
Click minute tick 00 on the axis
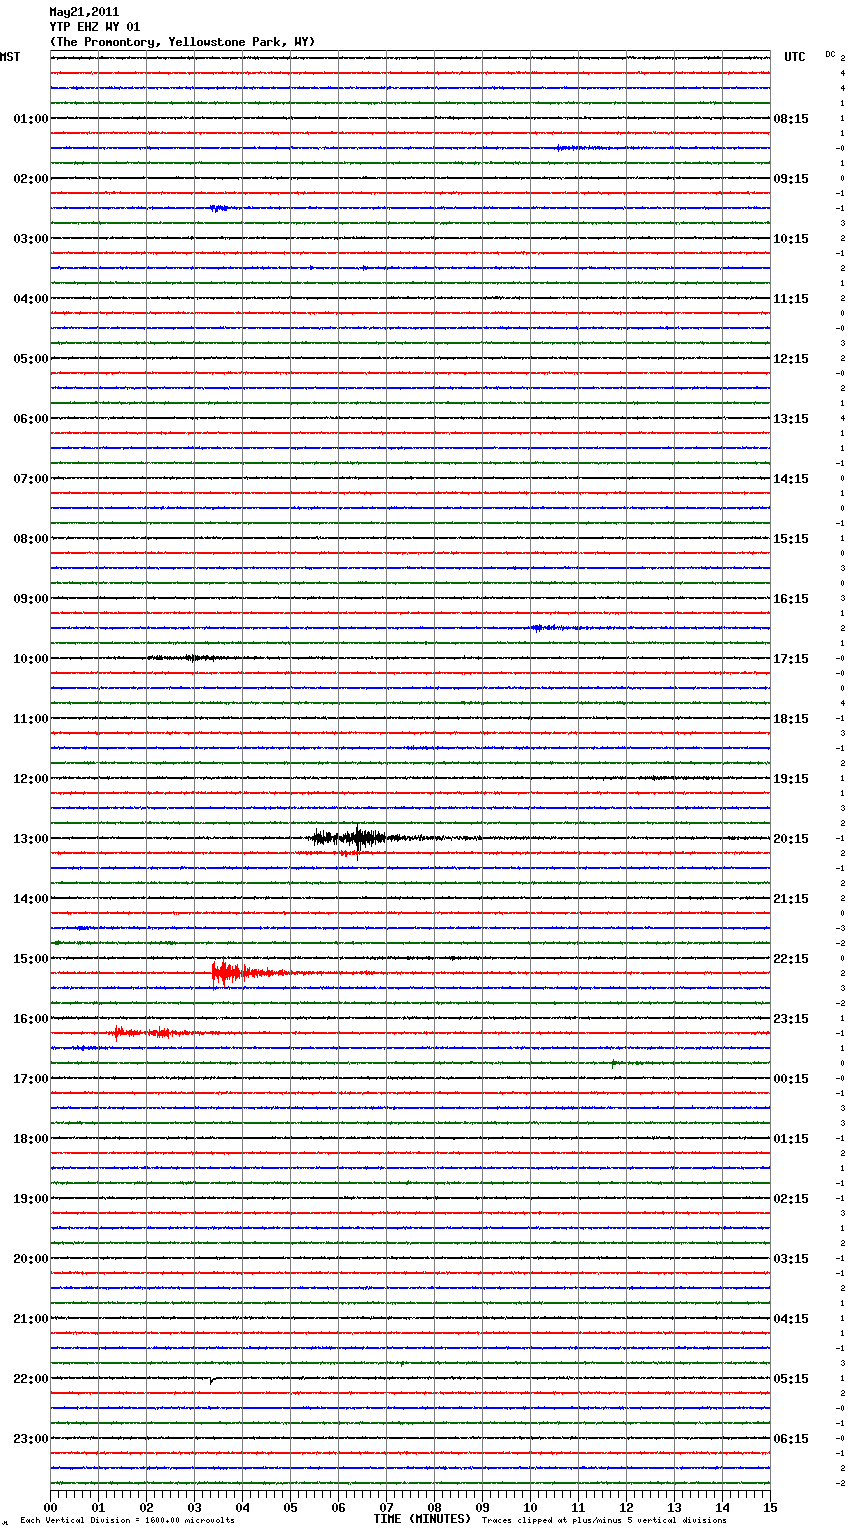pos(50,1507)
